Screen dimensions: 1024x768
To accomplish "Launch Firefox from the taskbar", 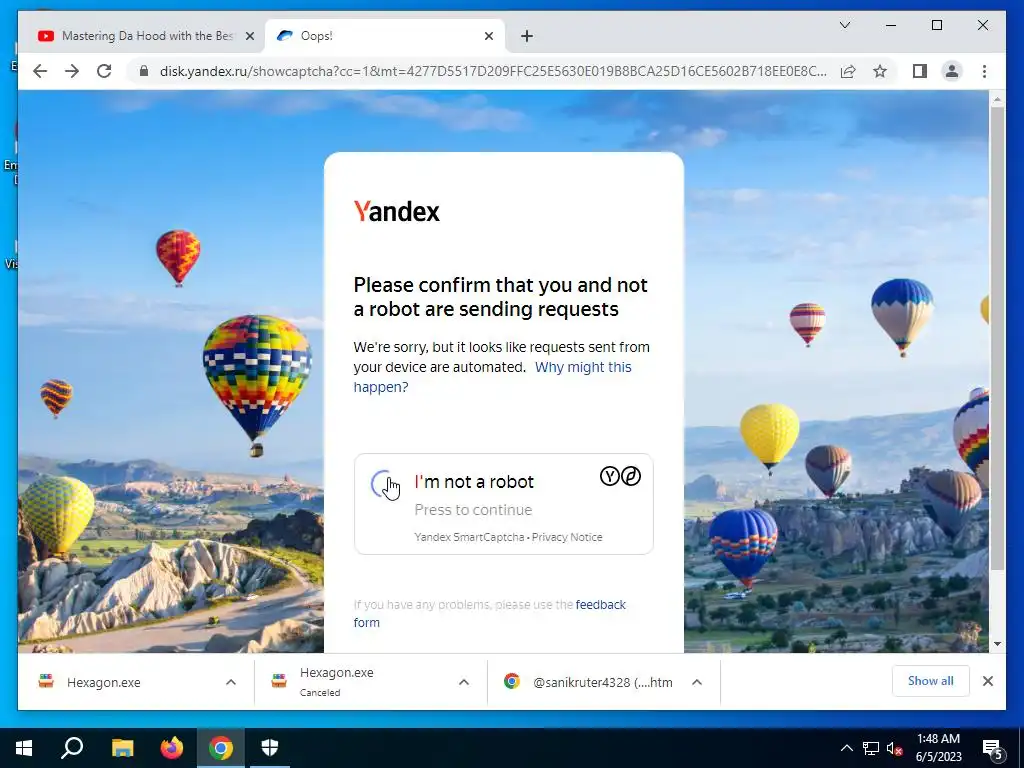I will [x=172, y=748].
